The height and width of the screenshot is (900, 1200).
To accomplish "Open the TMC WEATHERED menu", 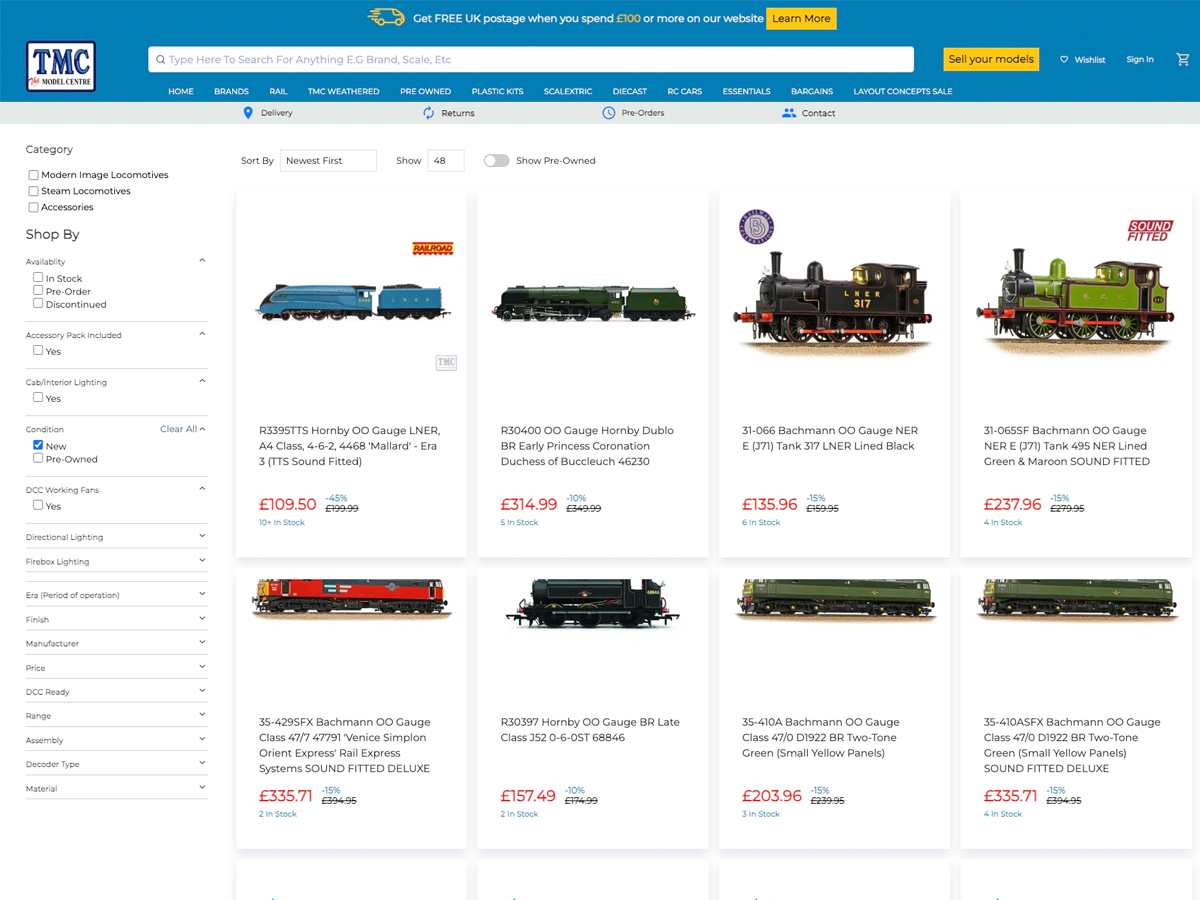I will pyautogui.click(x=343, y=91).
